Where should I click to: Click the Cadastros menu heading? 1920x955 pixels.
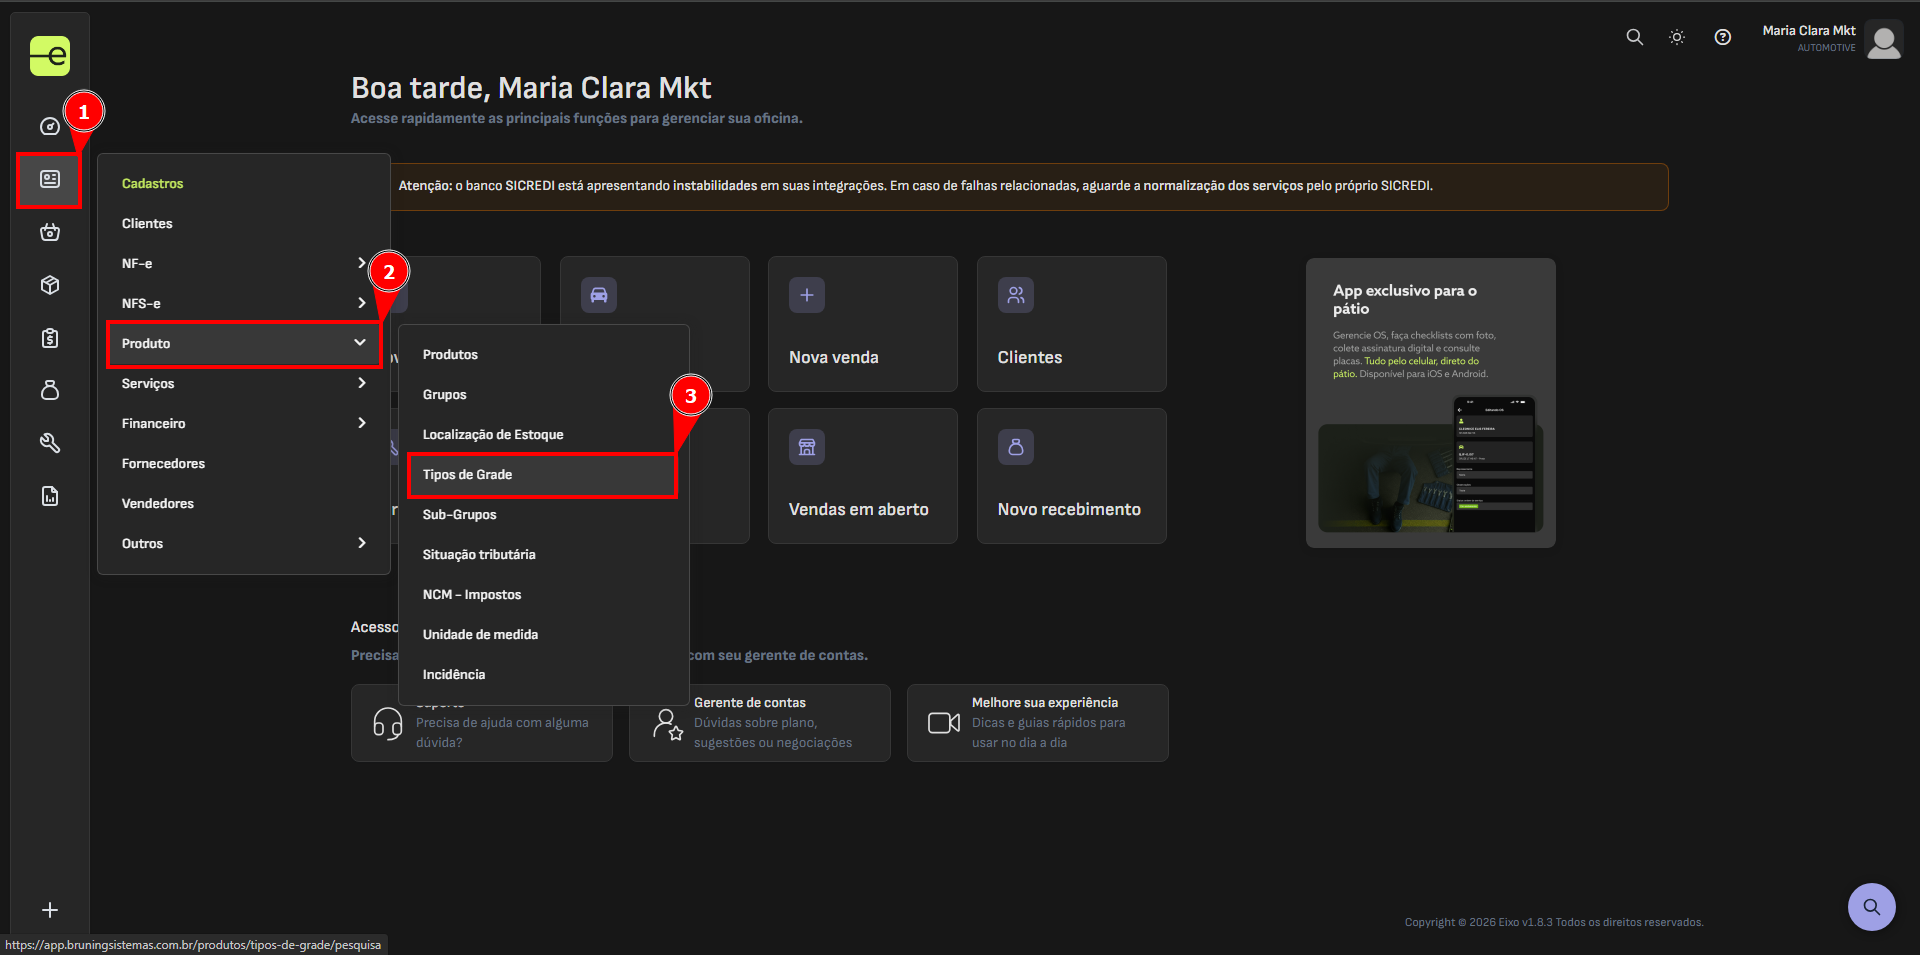[x=153, y=183]
